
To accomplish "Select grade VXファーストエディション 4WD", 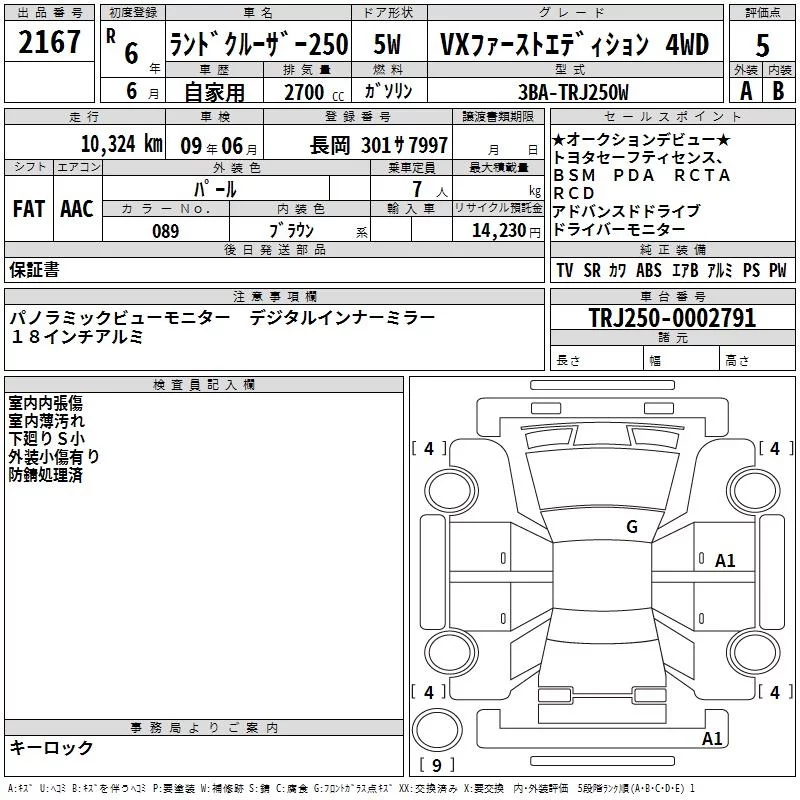I will tap(574, 44).
